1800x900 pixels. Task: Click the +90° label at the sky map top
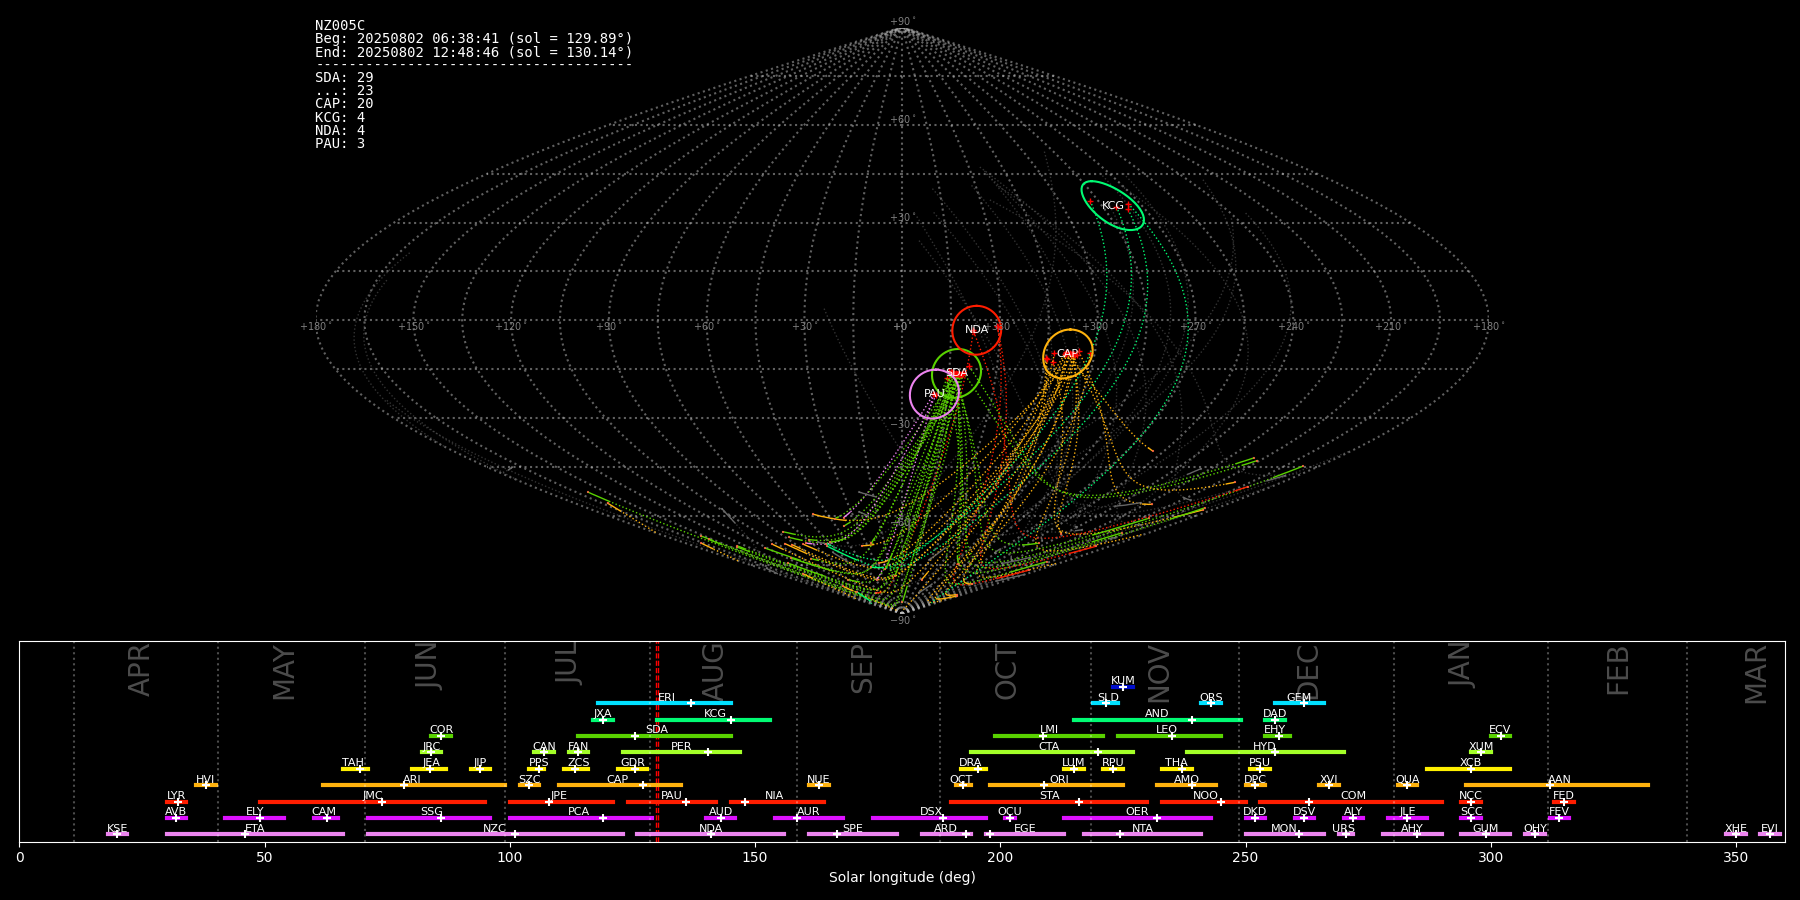coord(902,22)
